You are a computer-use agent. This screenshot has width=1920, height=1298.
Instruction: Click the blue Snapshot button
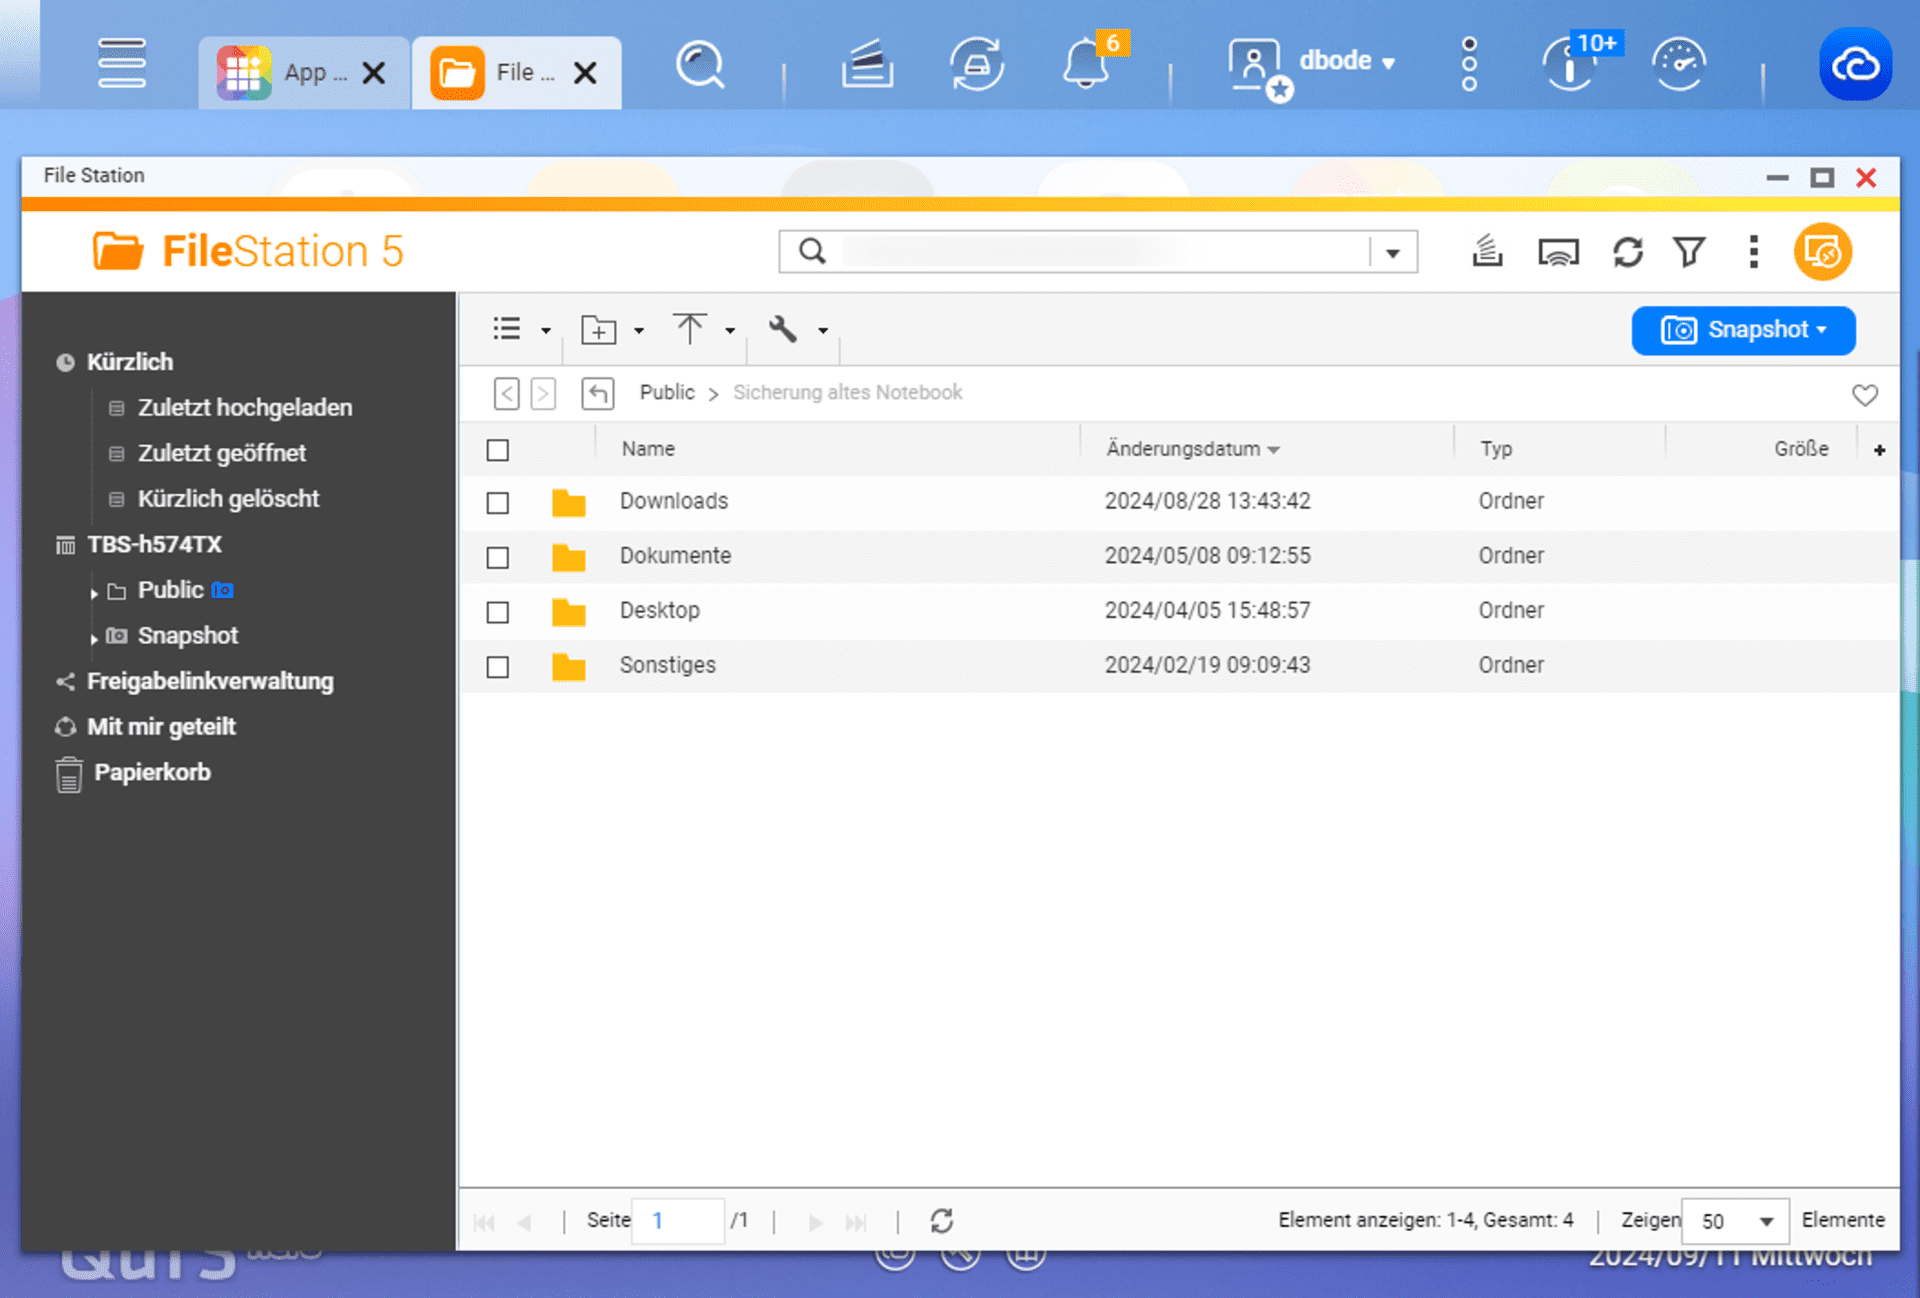(x=1743, y=330)
